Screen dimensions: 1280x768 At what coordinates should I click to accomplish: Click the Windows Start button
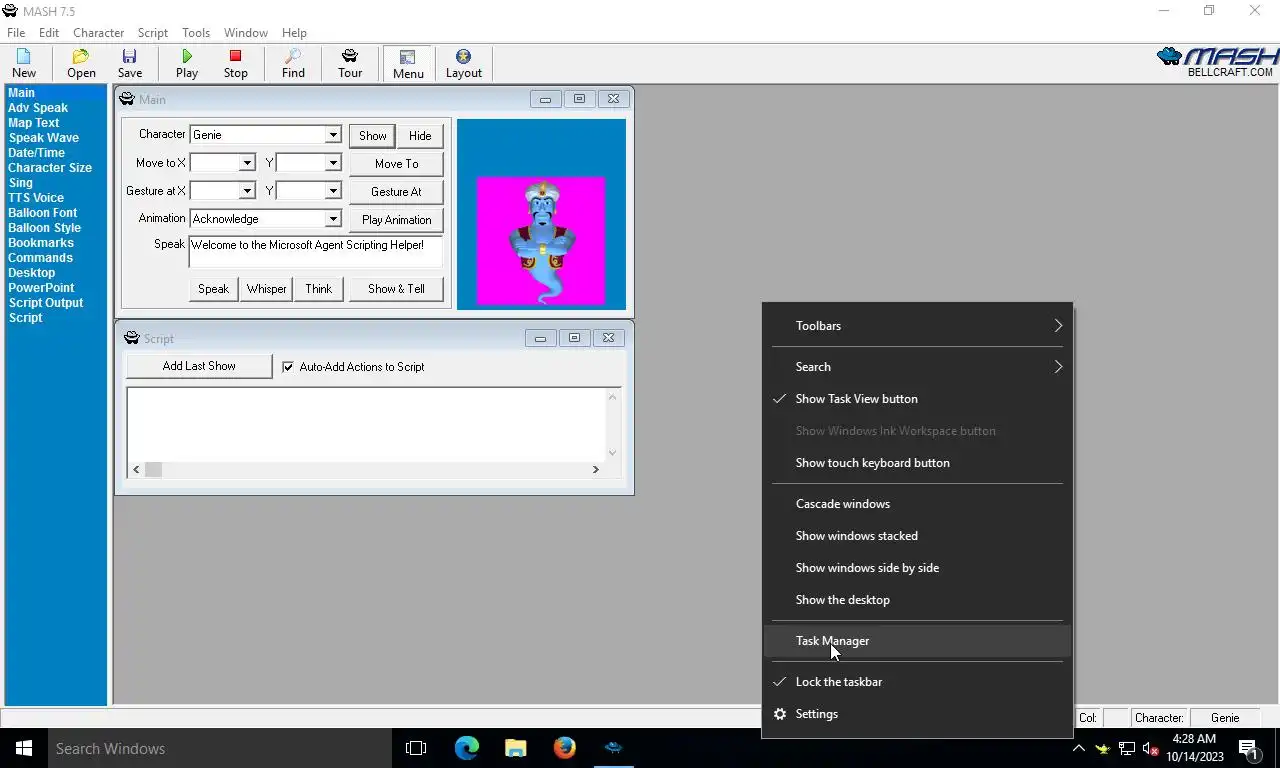coord(23,748)
